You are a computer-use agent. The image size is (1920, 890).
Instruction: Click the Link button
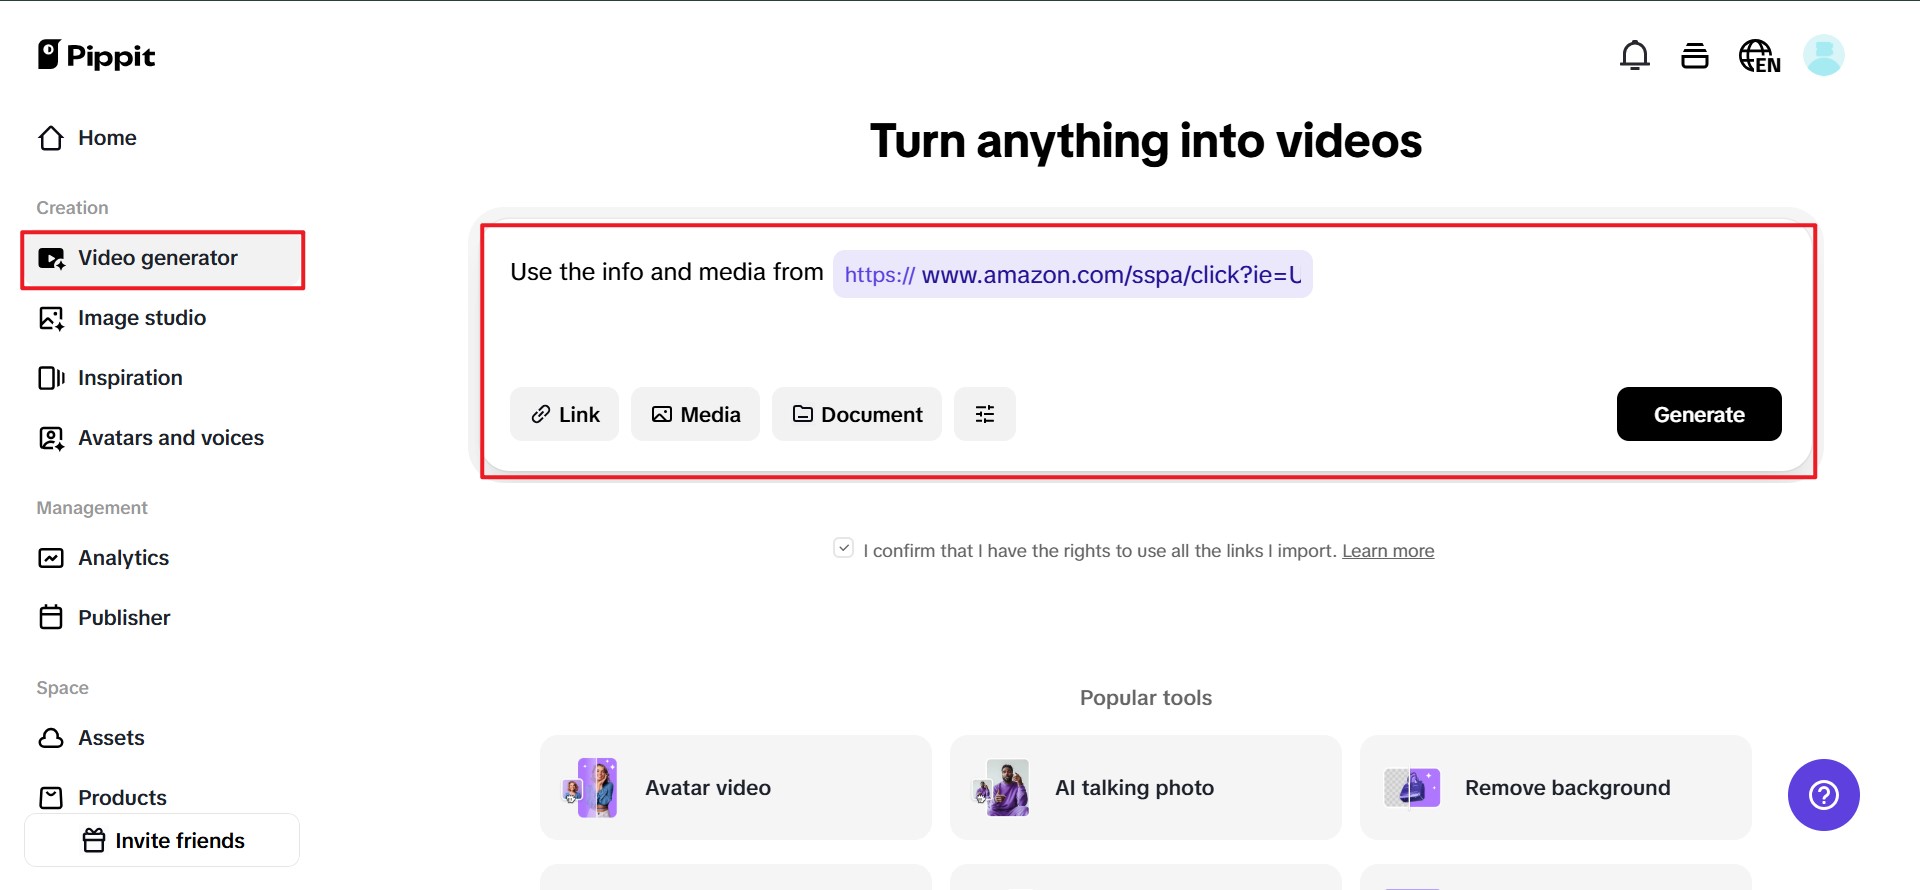565,414
